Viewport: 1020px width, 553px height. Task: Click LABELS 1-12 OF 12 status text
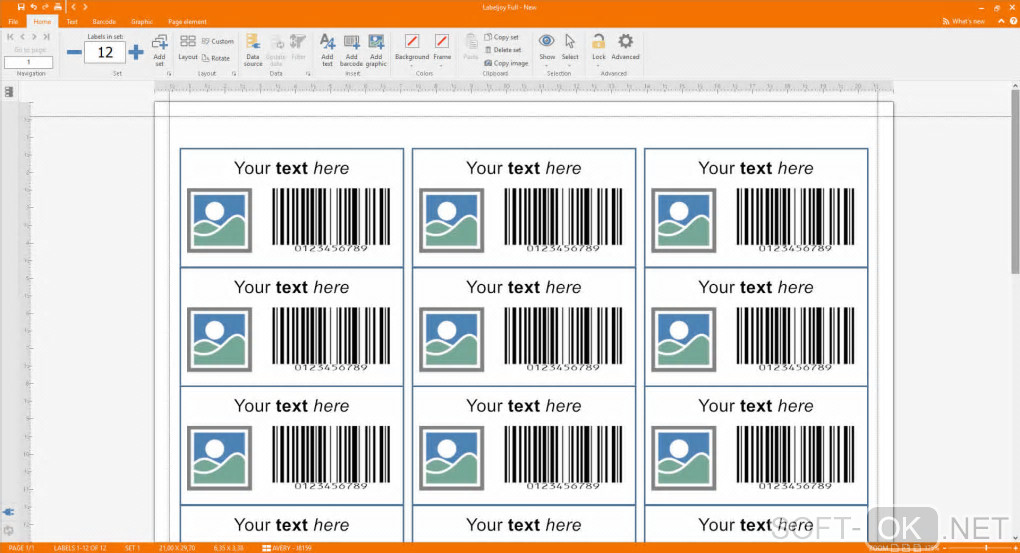tap(79, 548)
